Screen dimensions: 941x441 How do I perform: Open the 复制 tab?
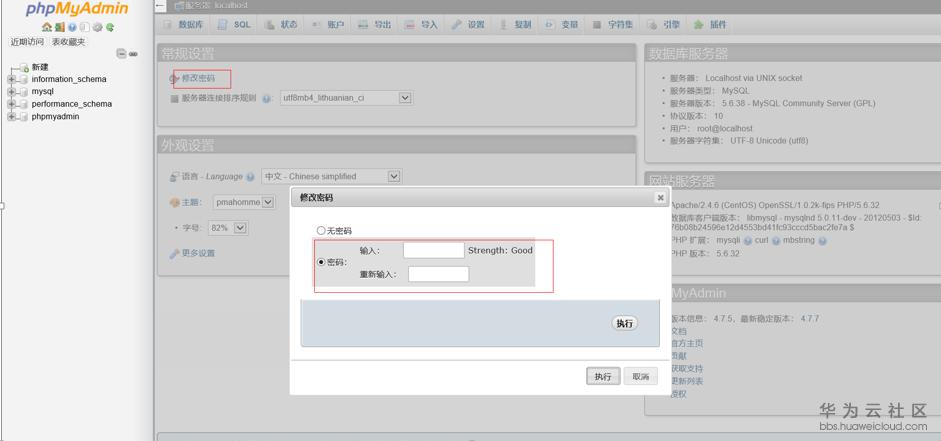coord(516,25)
